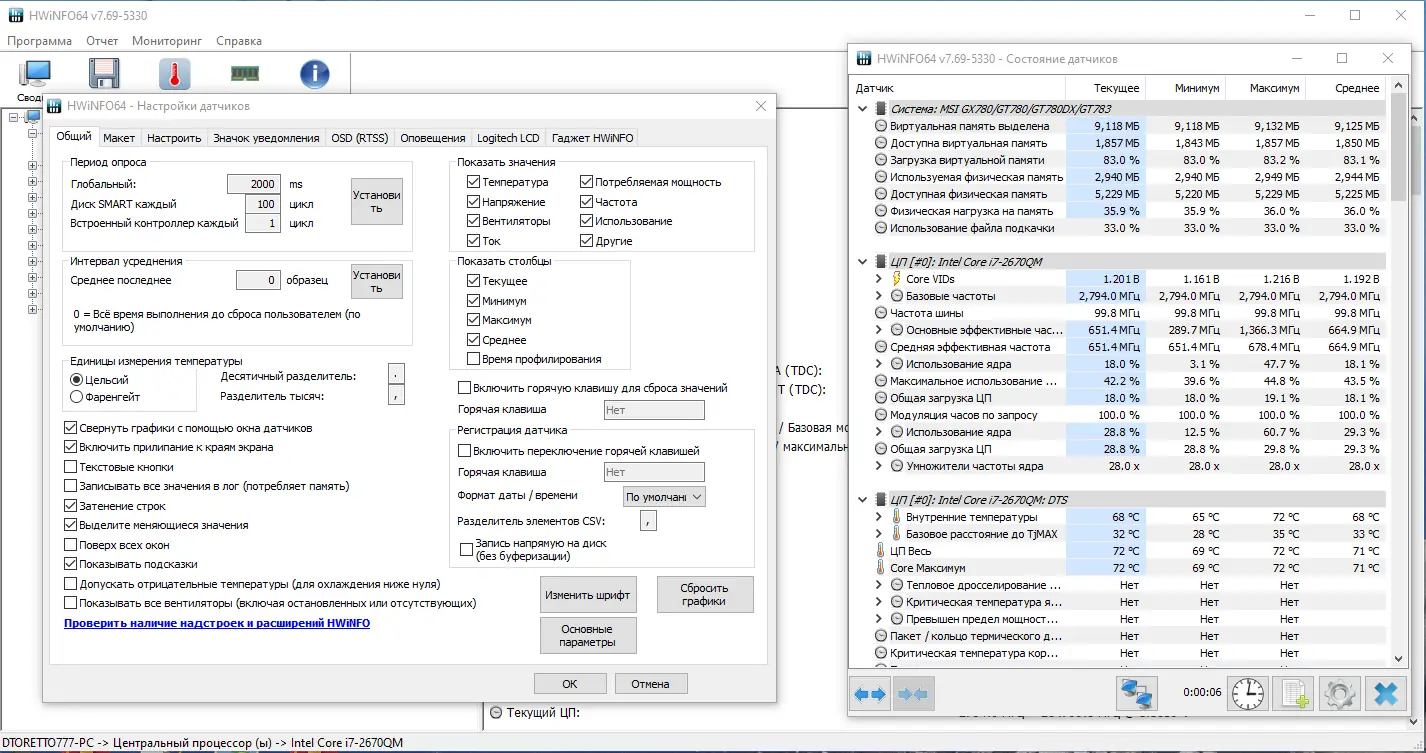This screenshot has height=753, width=1426.
Task: Open sensors via the thermometer toolbar icon
Action: pyautogui.click(x=174, y=75)
